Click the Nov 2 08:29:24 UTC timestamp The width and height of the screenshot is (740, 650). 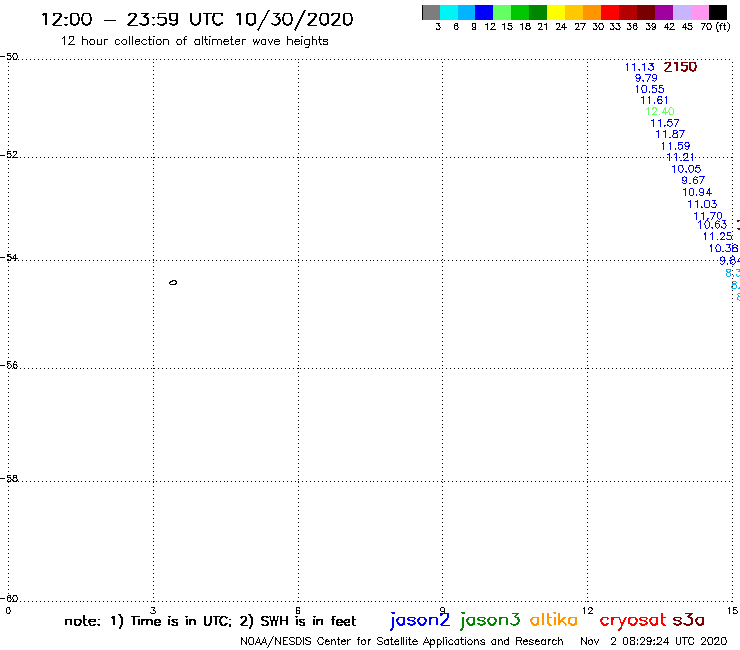point(654,642)
